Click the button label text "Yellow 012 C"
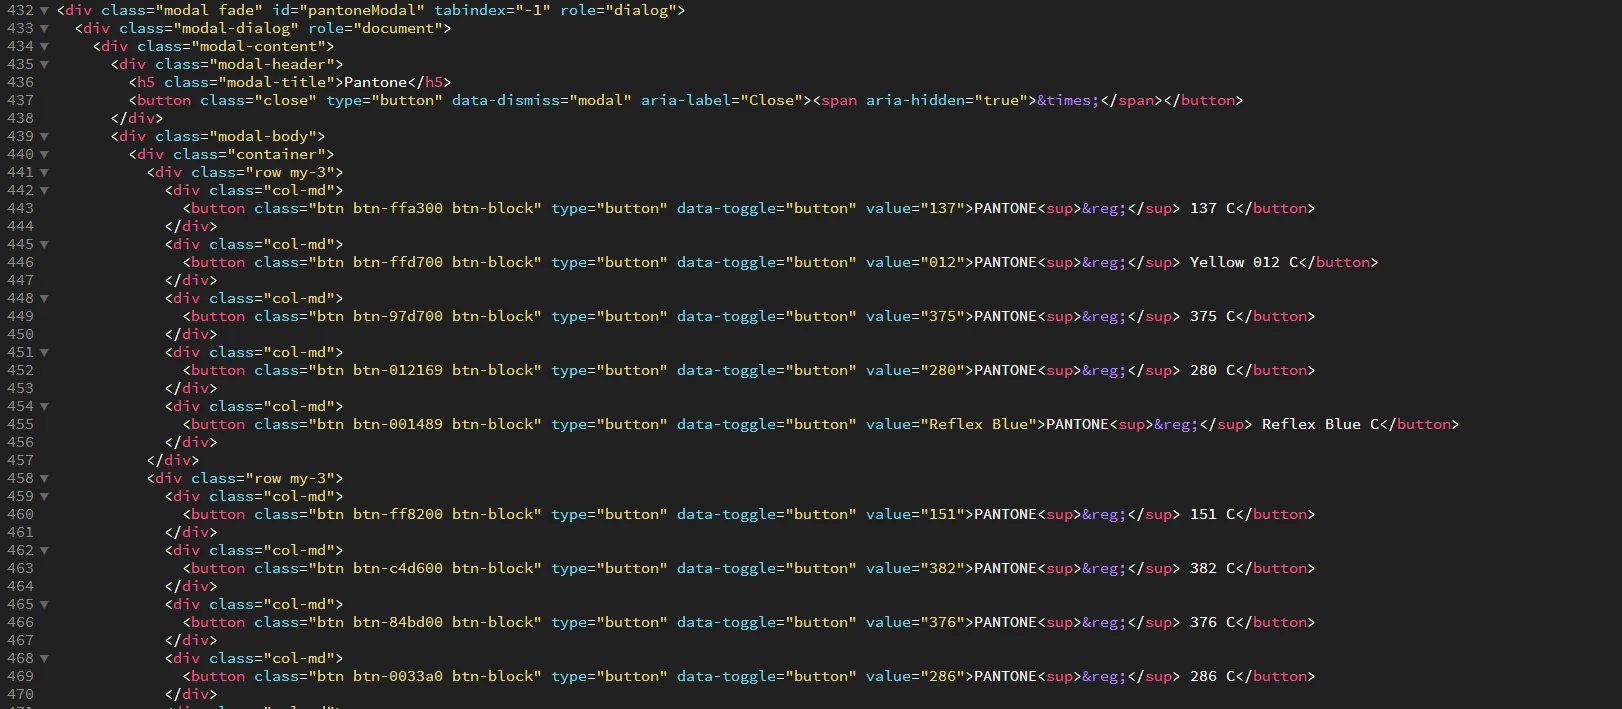Screen dimensions: 1622x709 coord(1244,262)
